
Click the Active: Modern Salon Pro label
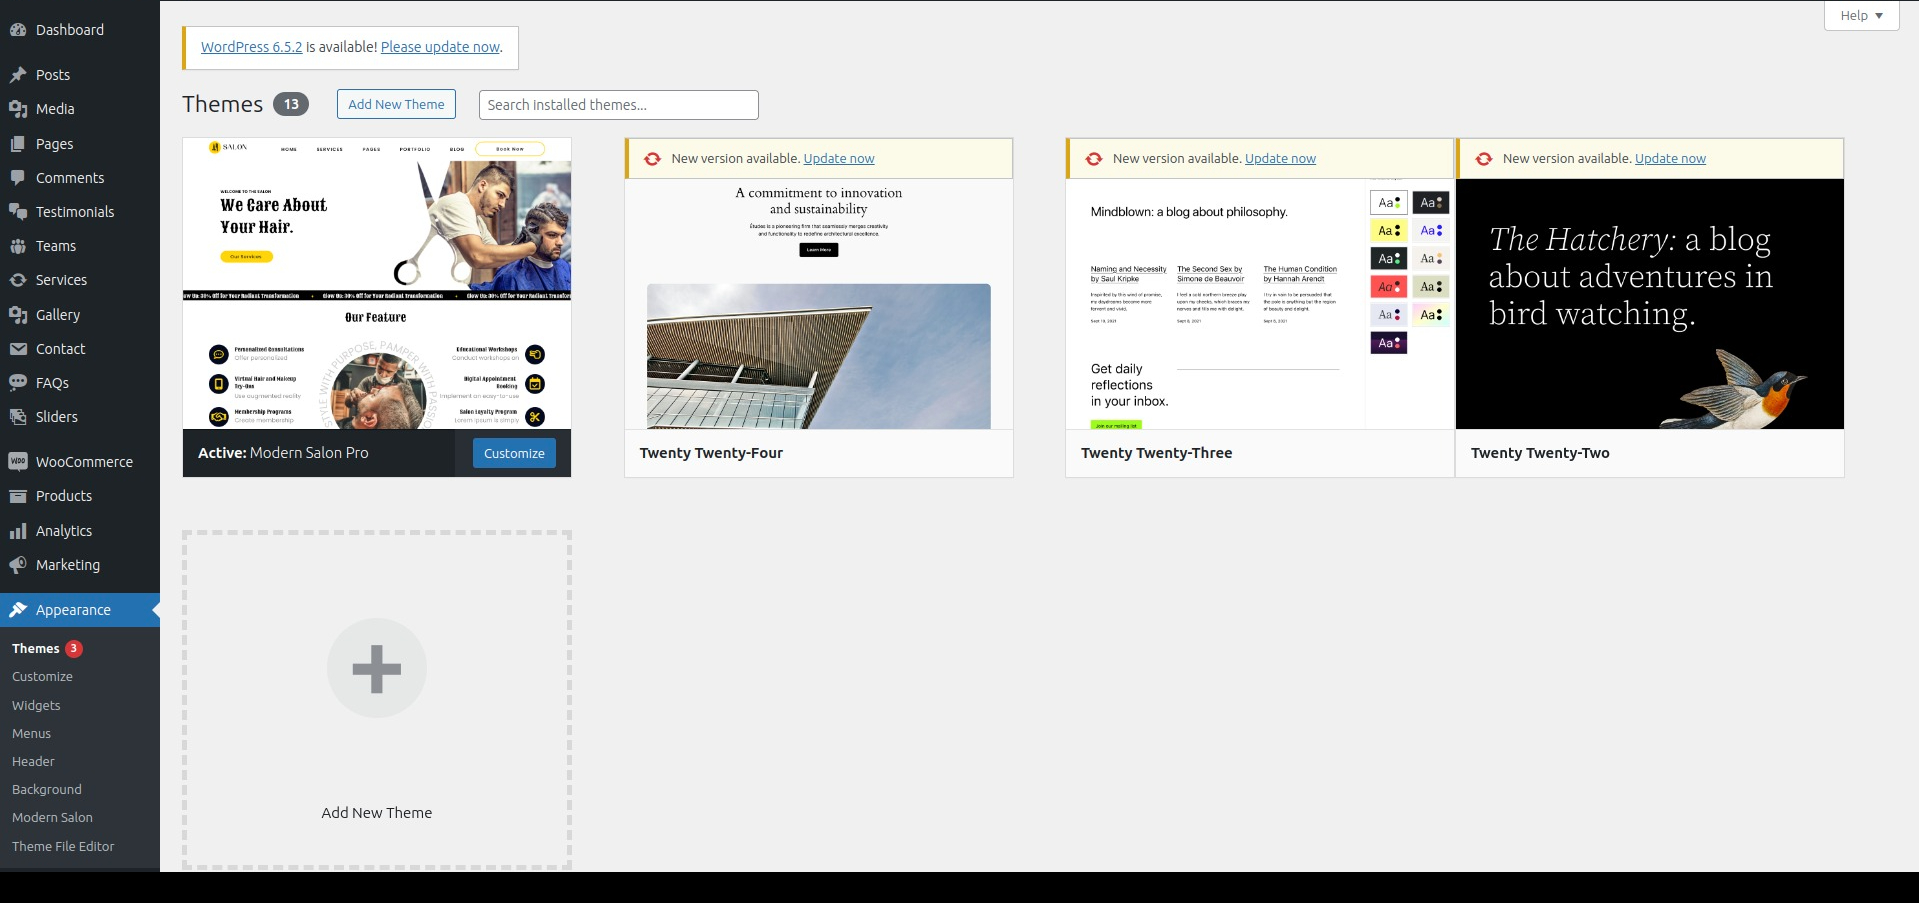[x=283, y=453]
